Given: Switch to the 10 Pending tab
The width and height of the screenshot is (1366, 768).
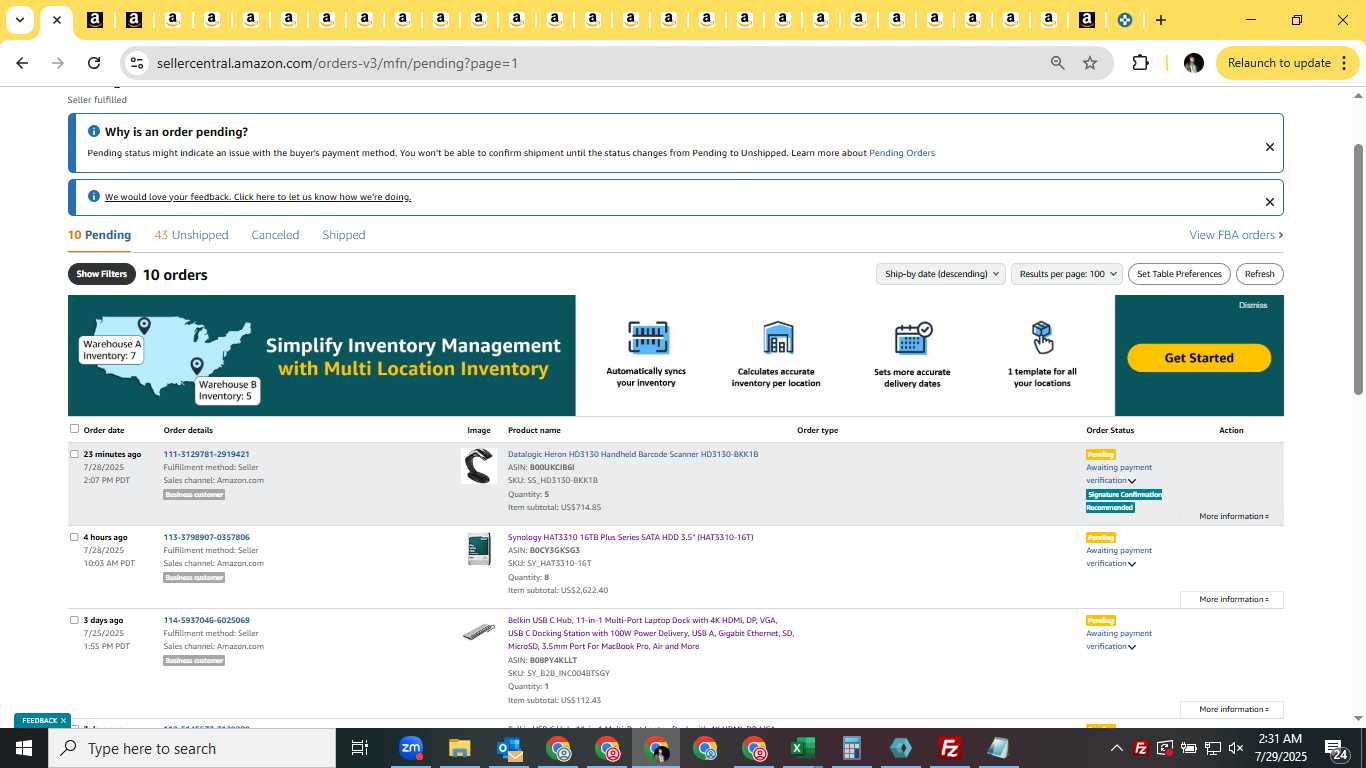Looking at the screenshot, I should click(x=99, y=235).
